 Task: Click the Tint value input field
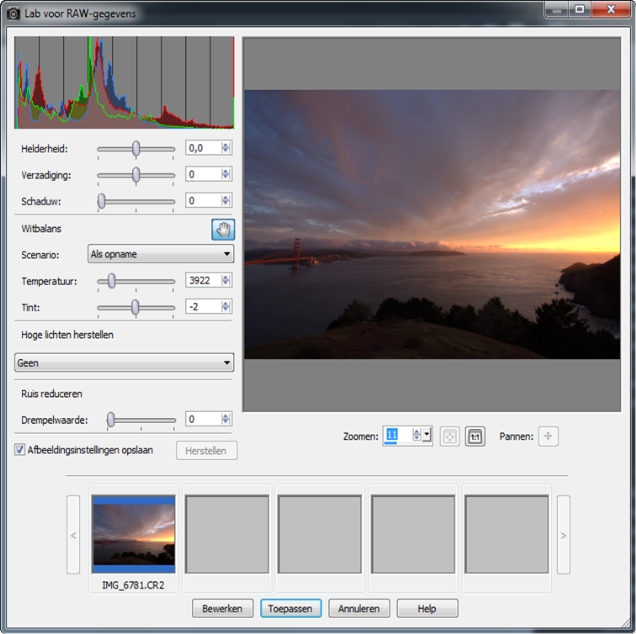(x=203, y=307)
